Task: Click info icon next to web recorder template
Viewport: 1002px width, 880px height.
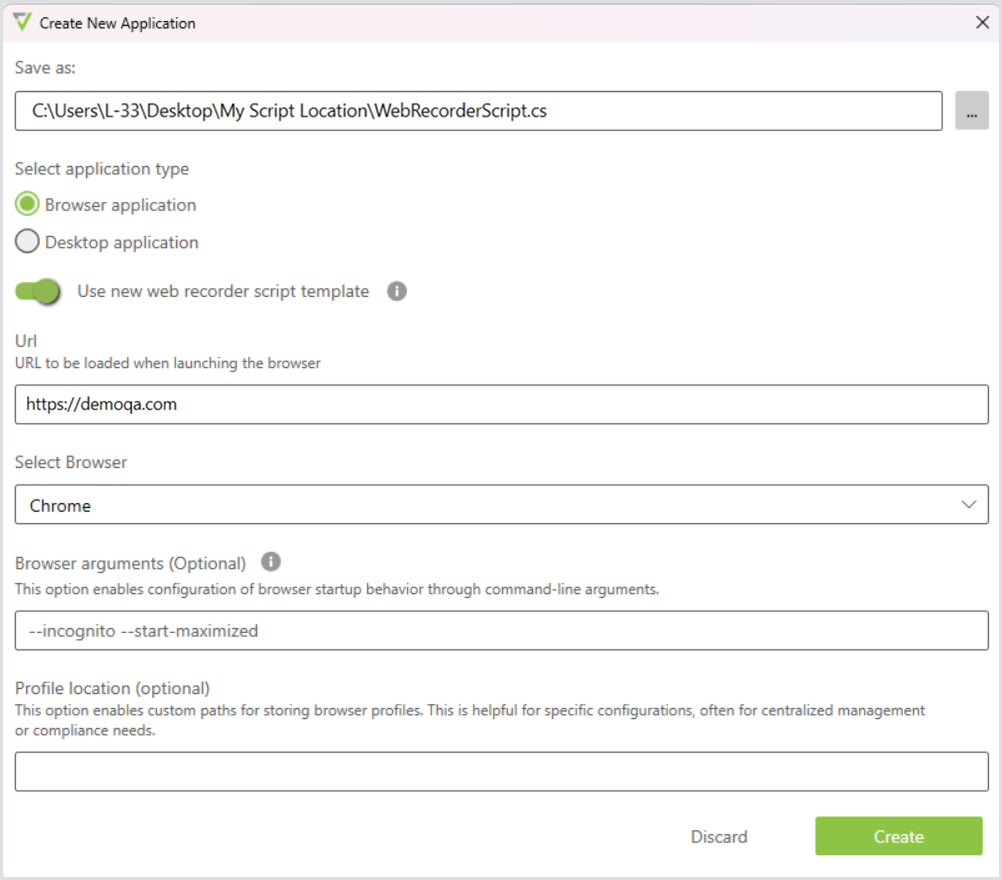Action: (x=397, y=292)
